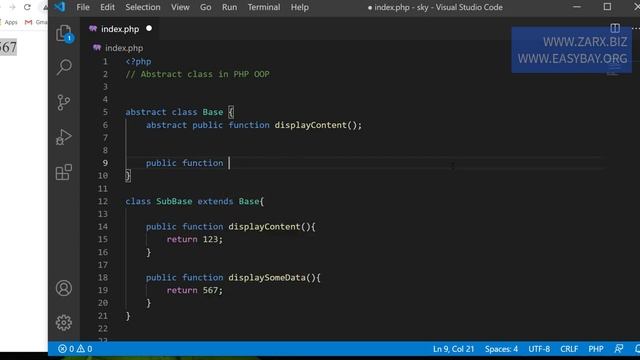Click the '<?php' opening tag

[x=138, y=62]
